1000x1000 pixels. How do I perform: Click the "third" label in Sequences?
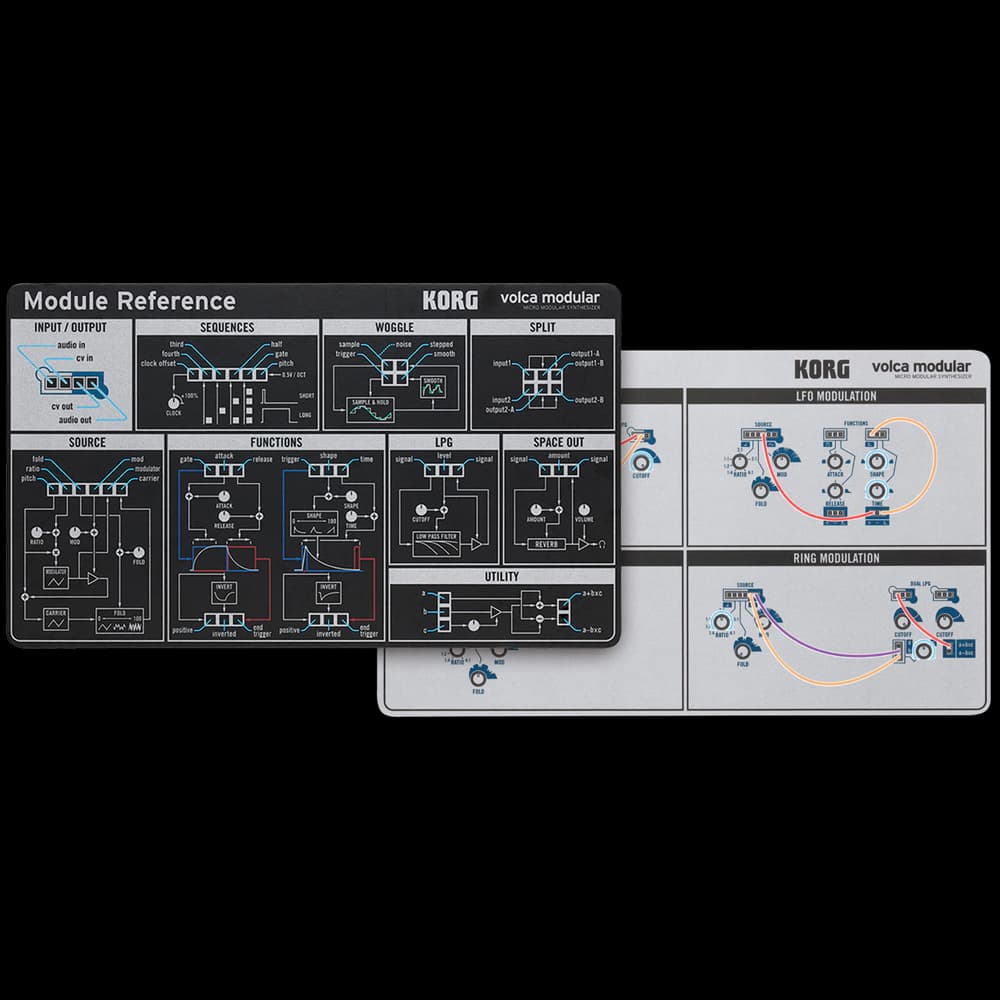(177, 344)
